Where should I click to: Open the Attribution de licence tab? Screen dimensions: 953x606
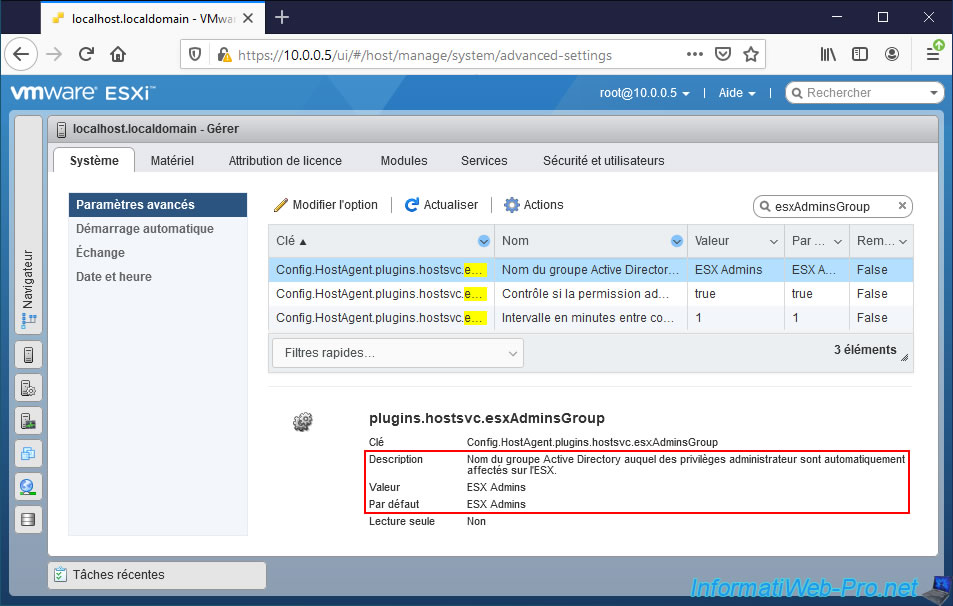285,160
